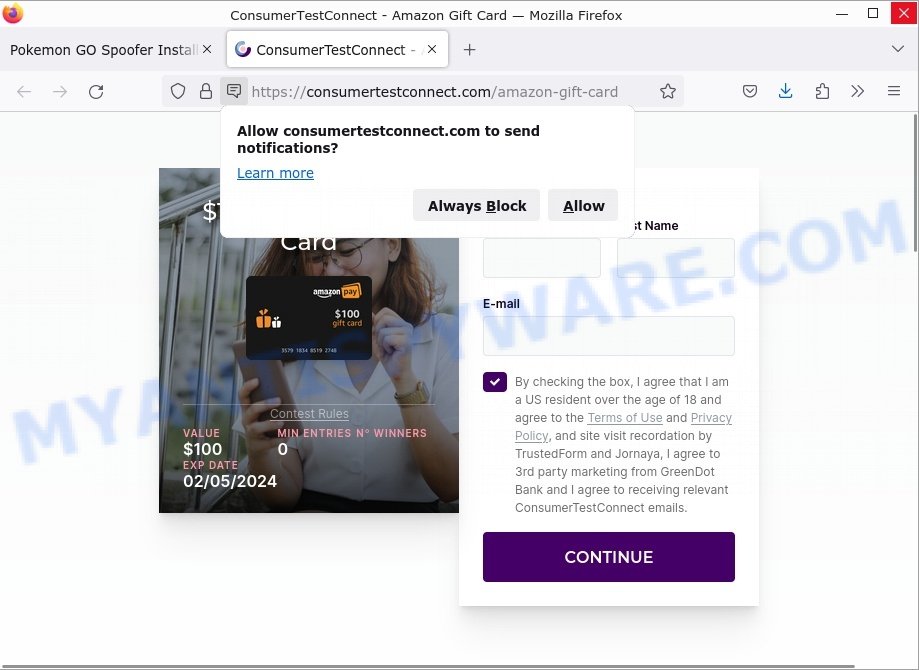Open the Terms of Use link
The image size is (919, 670).
(x=625, y=418)
